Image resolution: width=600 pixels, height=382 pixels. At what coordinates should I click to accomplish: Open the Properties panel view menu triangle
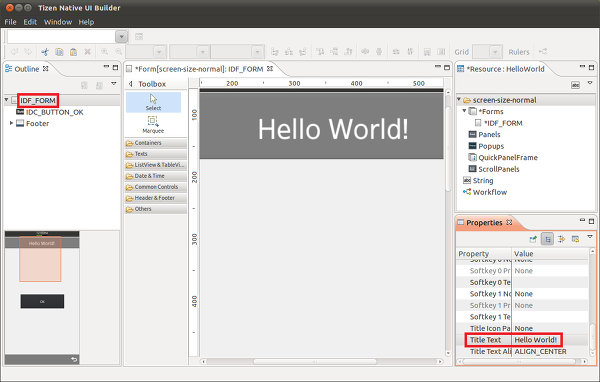(590, 237)
